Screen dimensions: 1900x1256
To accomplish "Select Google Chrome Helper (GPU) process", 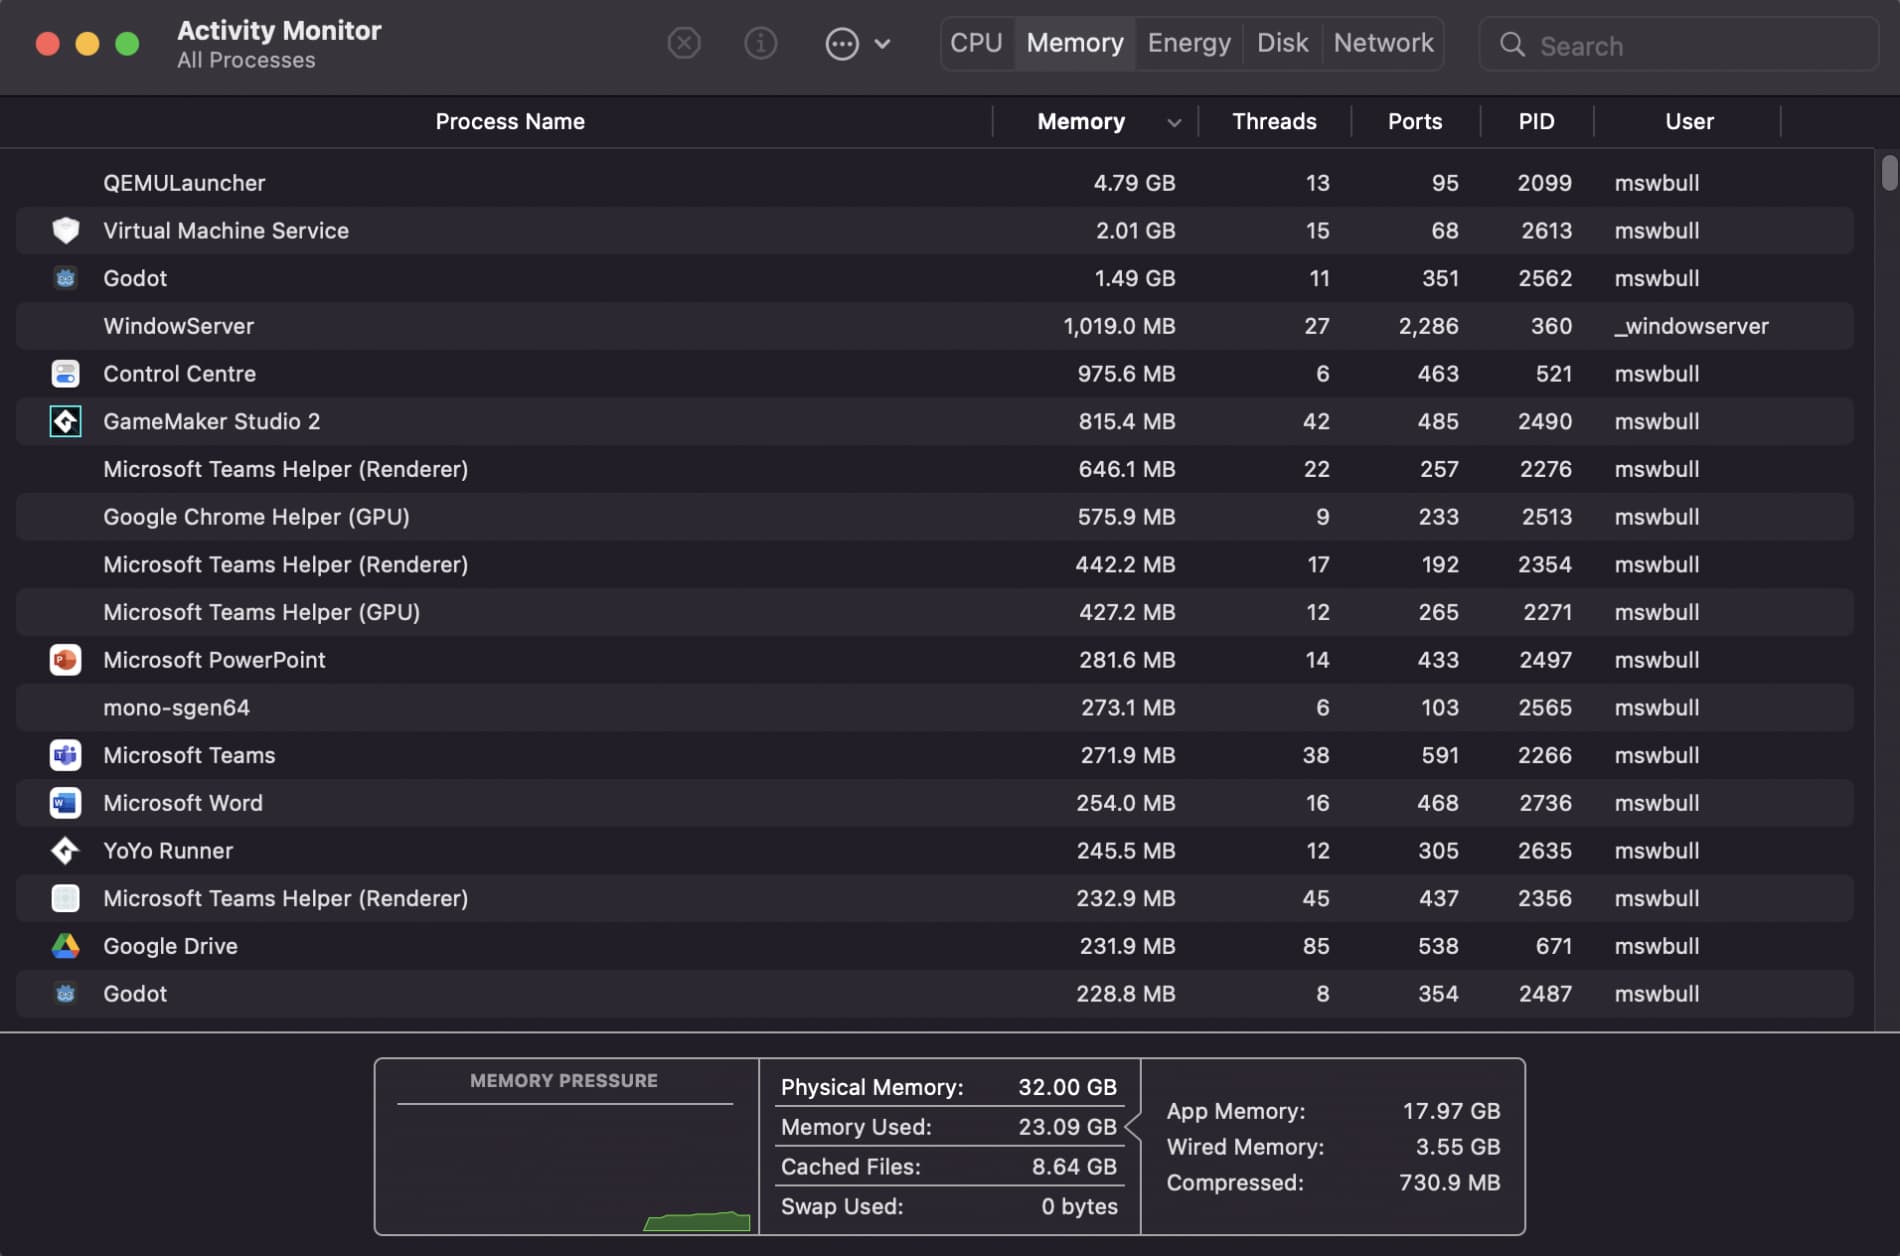I will [x=256, y=517].
